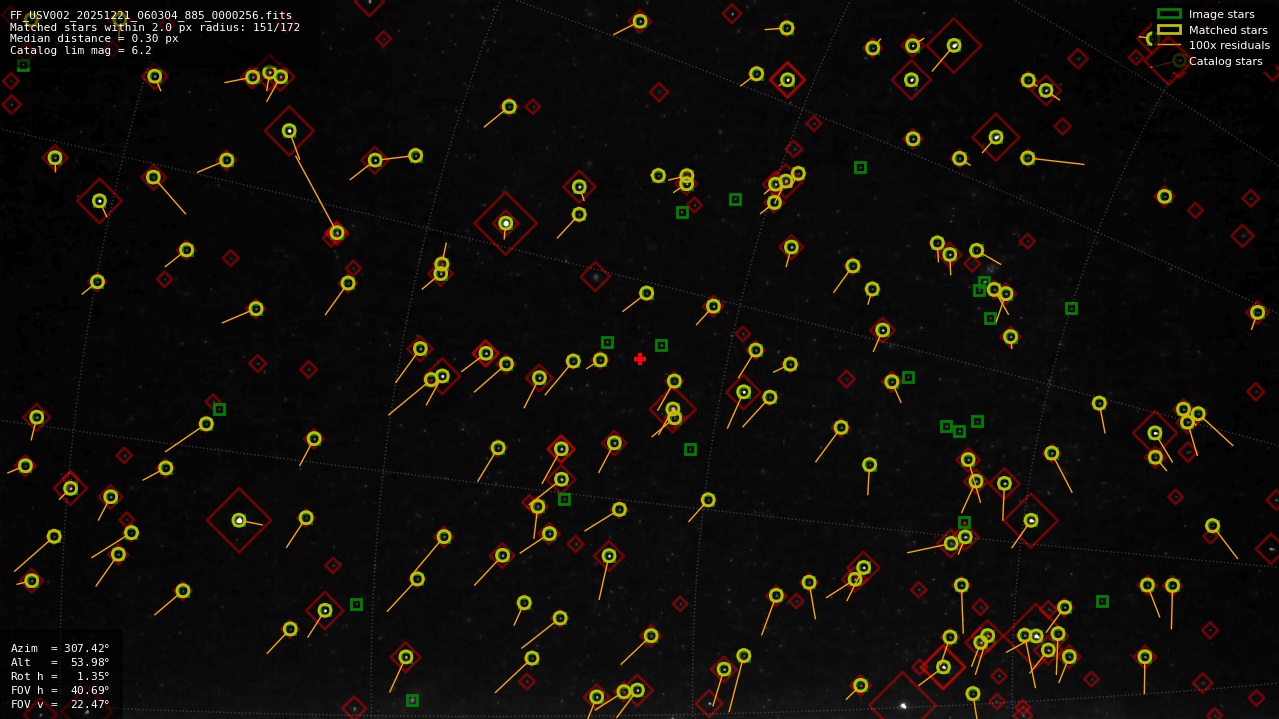This screenshot has width=1279, height=719.
Task: Select the 'Catalog lim mag = 6.2' line
Action: [x=81, y=50]
